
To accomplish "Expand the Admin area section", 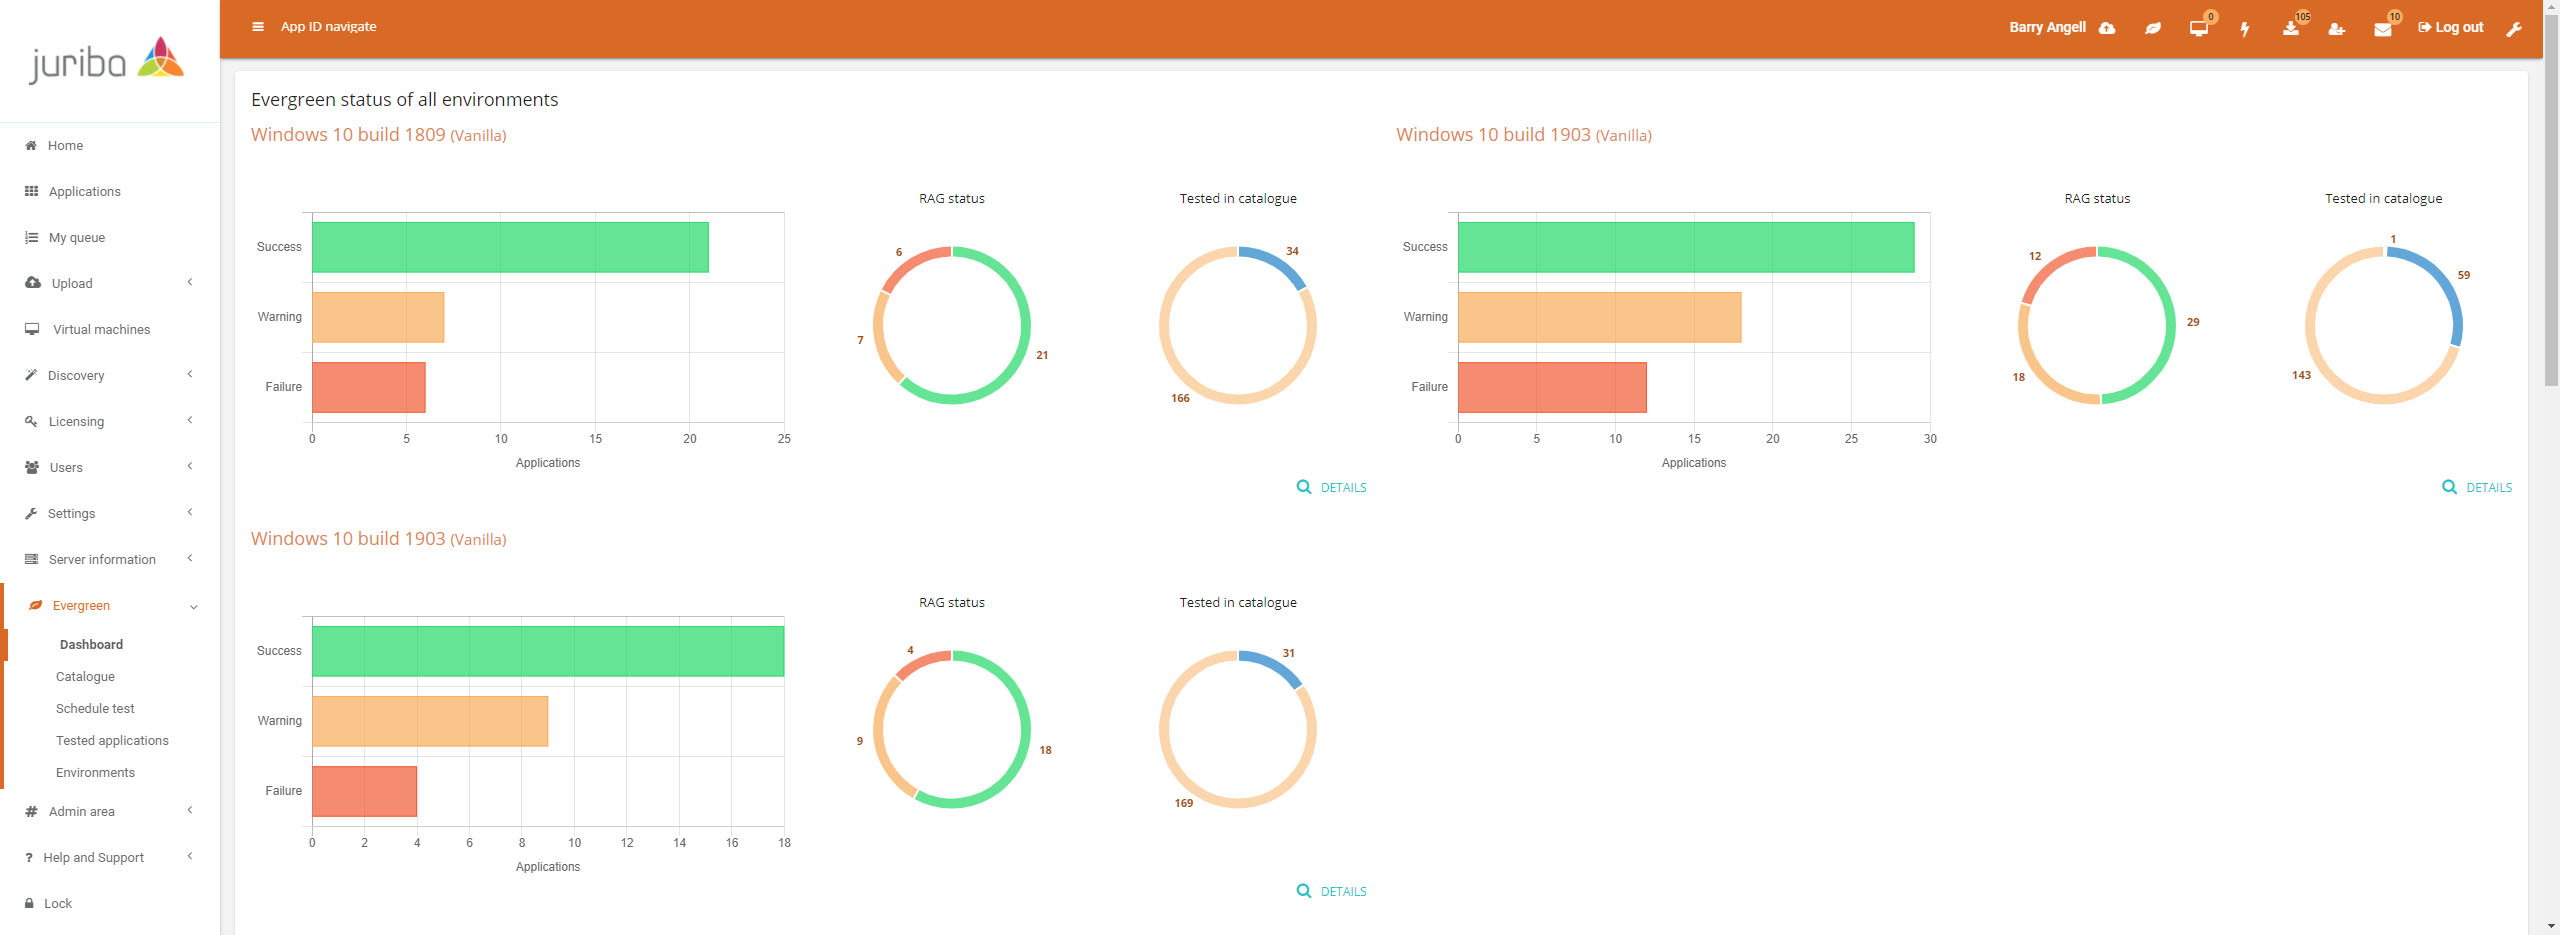I will tap(81, 811).
